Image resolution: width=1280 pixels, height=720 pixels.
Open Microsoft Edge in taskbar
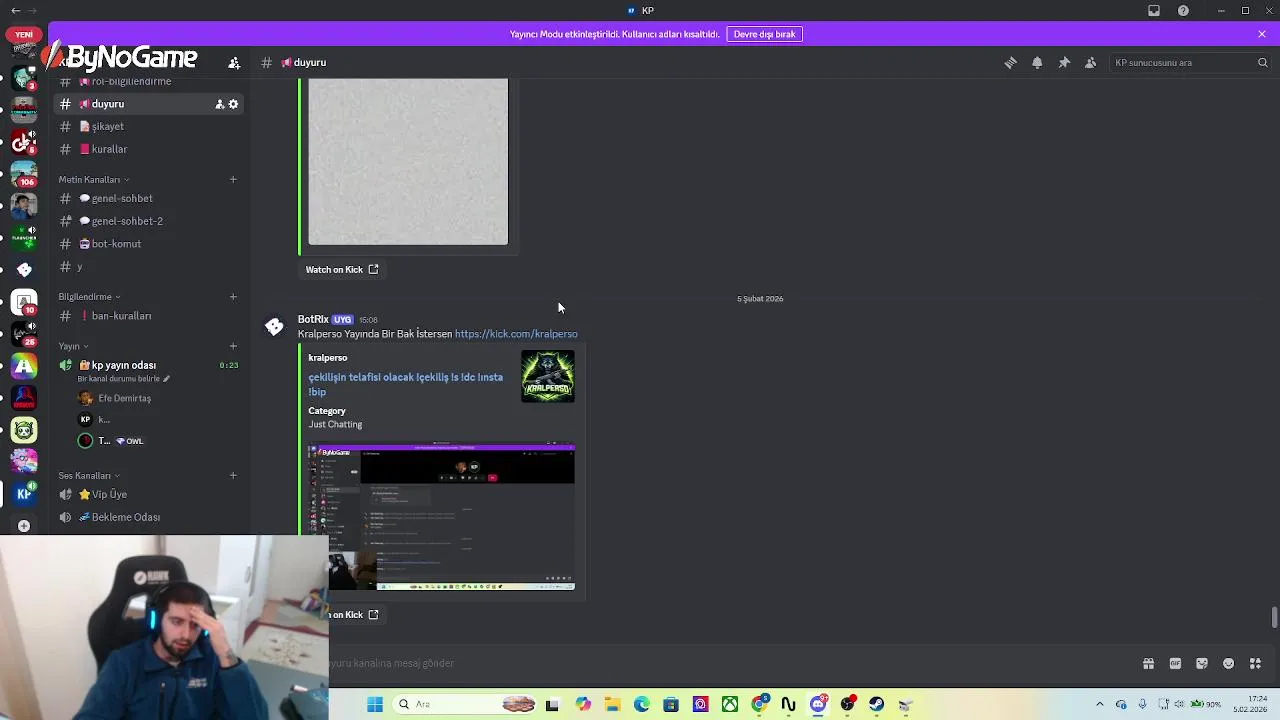click(x=642, y=704)
